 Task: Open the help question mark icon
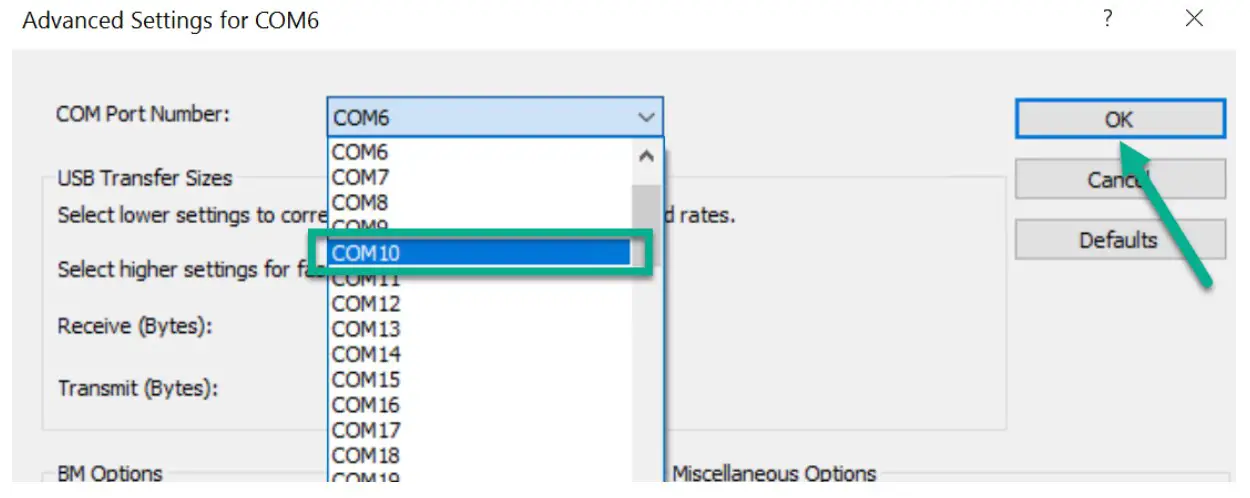click(1108, 19)
